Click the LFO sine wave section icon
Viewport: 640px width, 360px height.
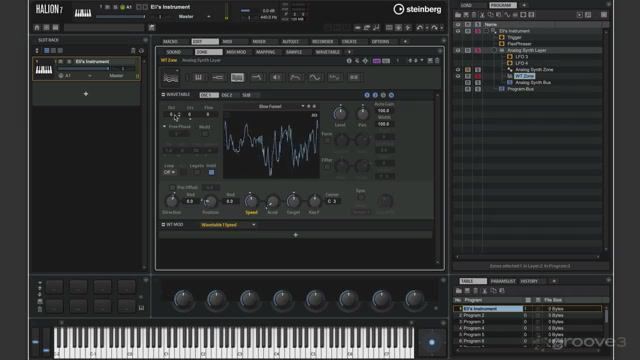pyautogui.click(x=315, y=77)
